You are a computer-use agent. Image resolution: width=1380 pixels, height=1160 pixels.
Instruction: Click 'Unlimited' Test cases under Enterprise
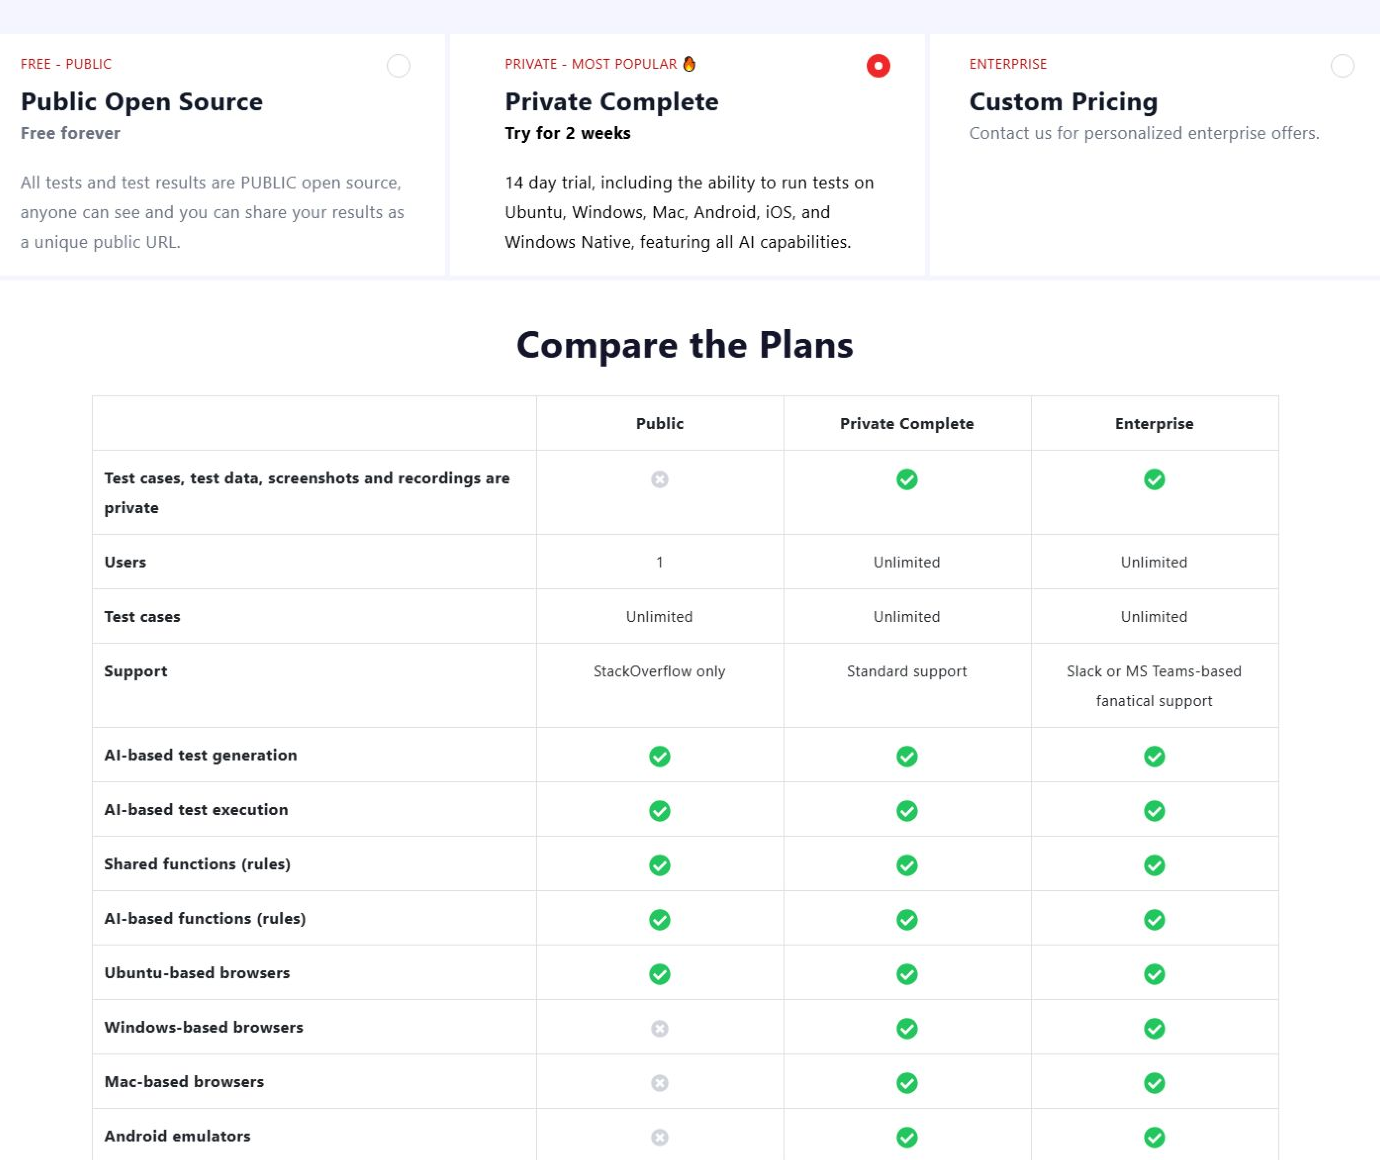(x=1154, y=617)
